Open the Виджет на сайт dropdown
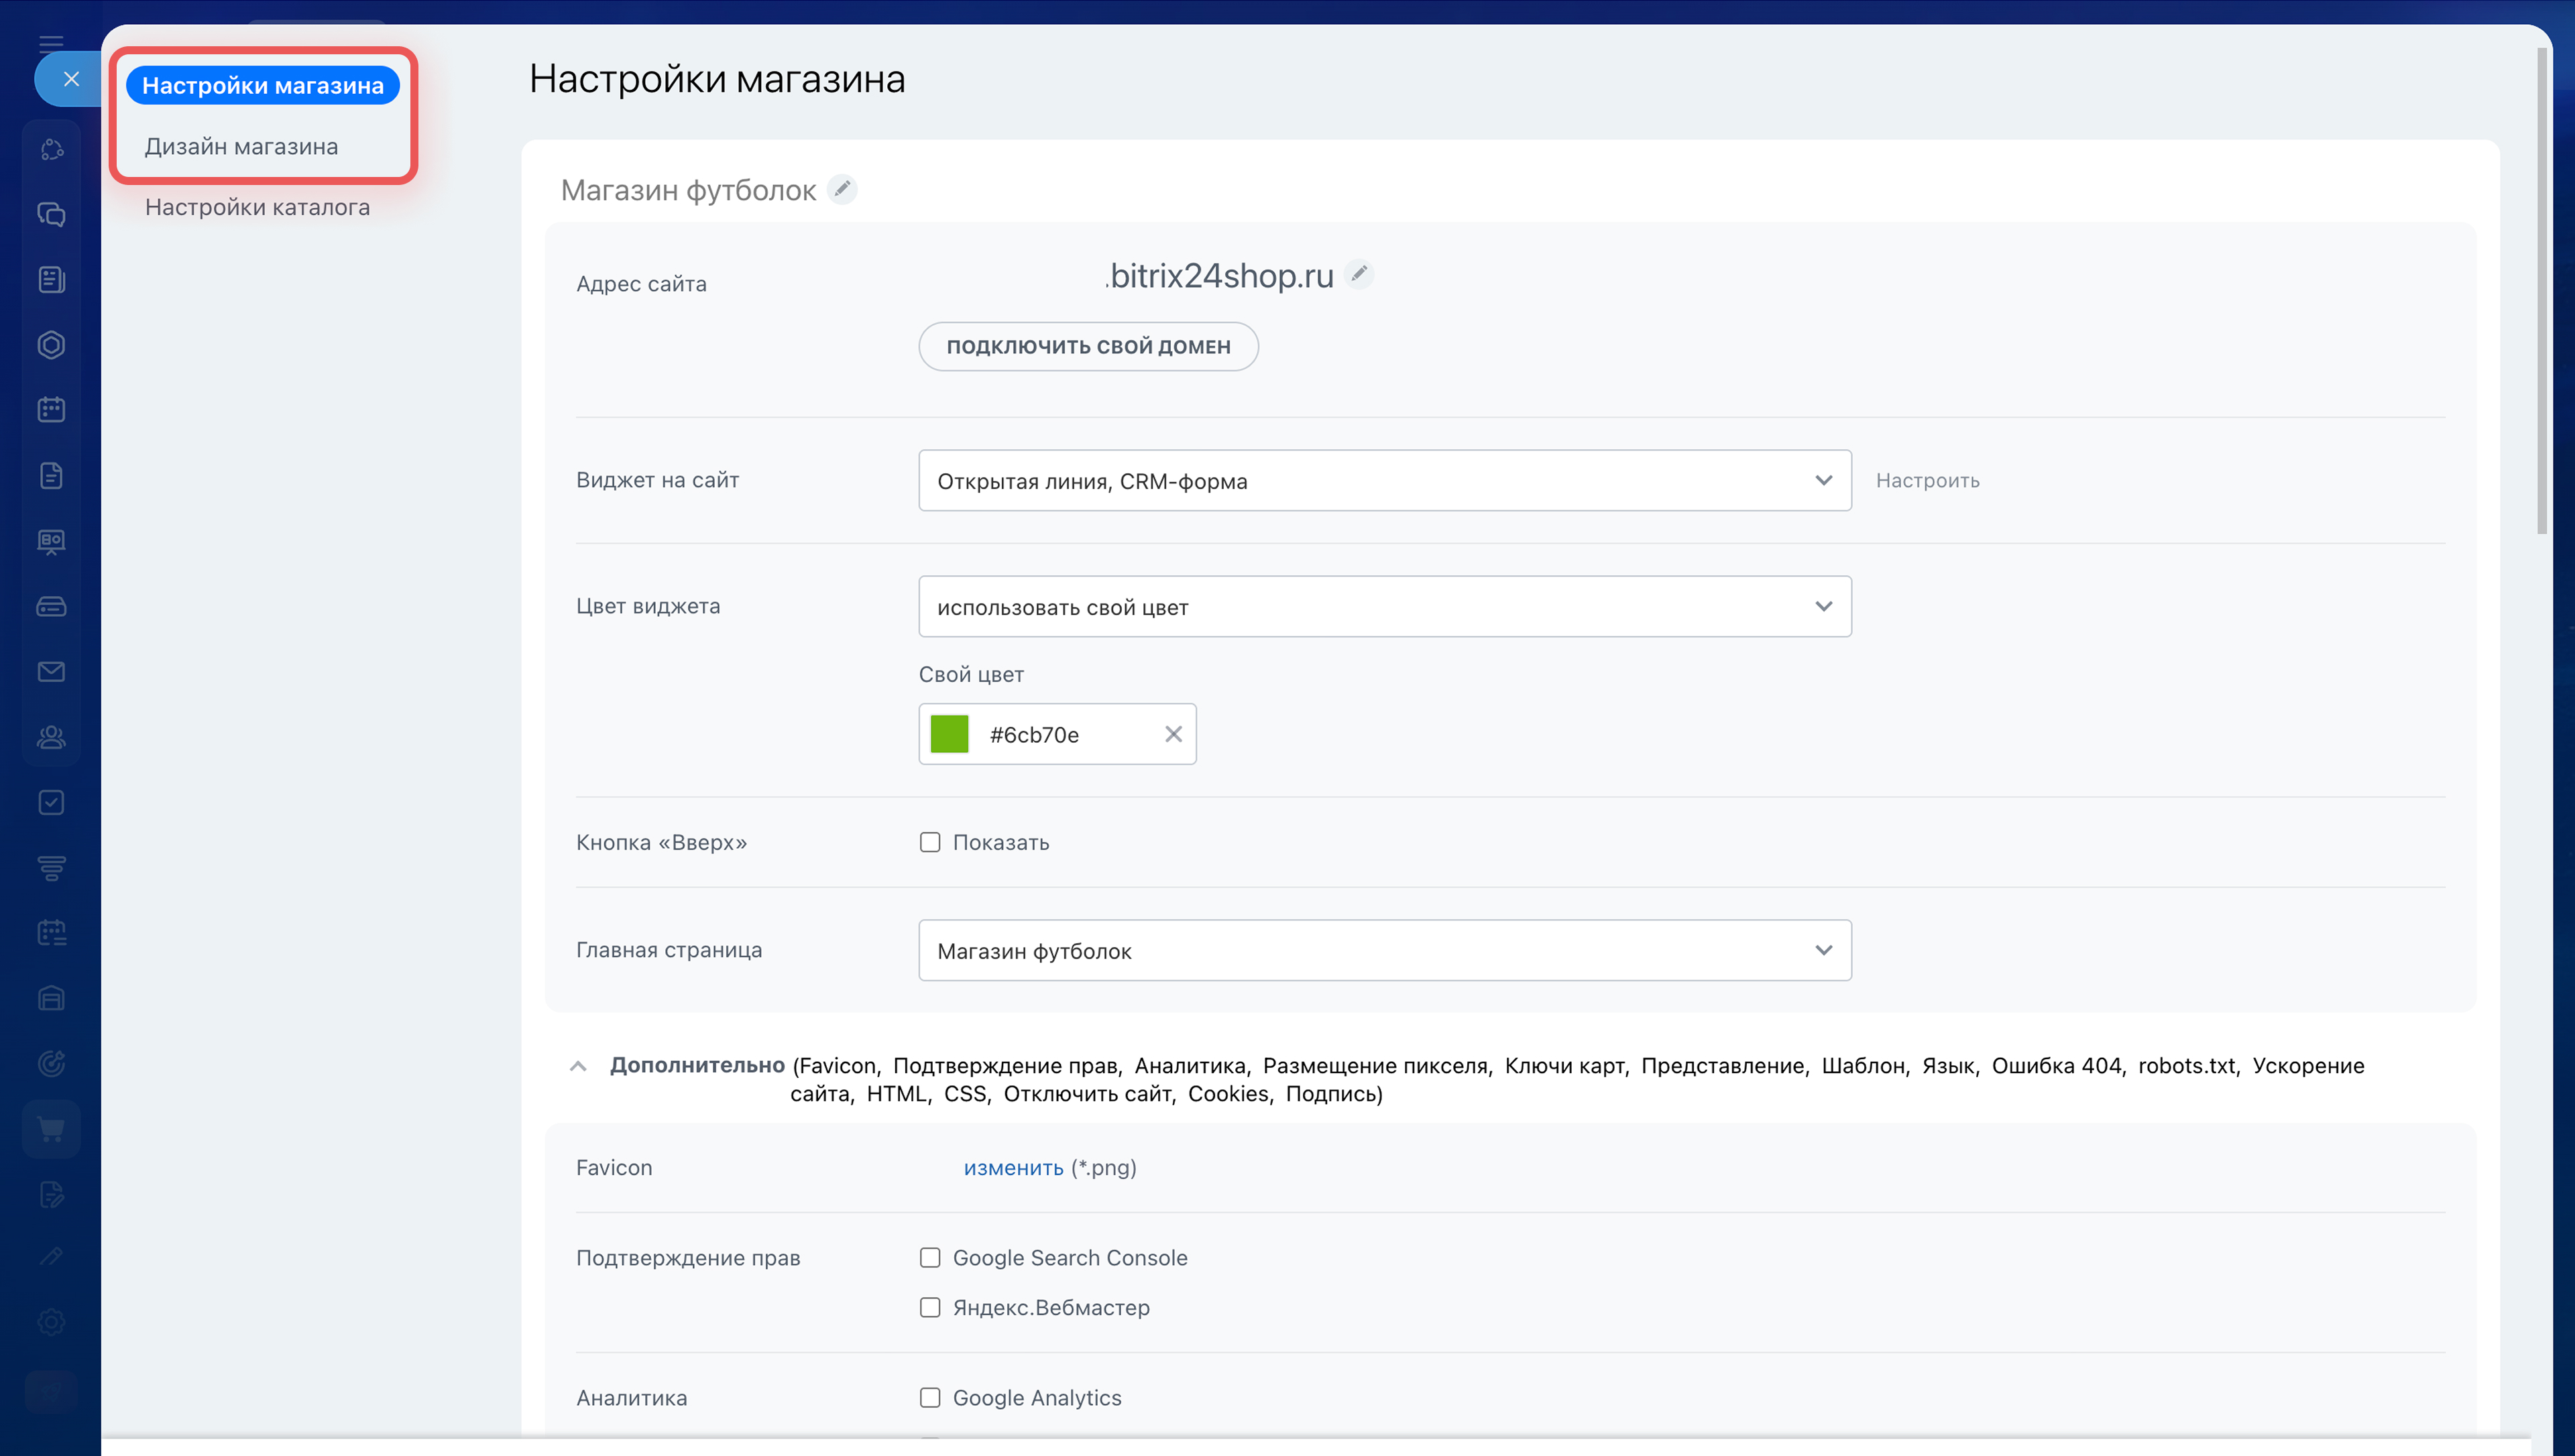The width and height of the screenshot is (2575, 1456). click(1384, 481)
